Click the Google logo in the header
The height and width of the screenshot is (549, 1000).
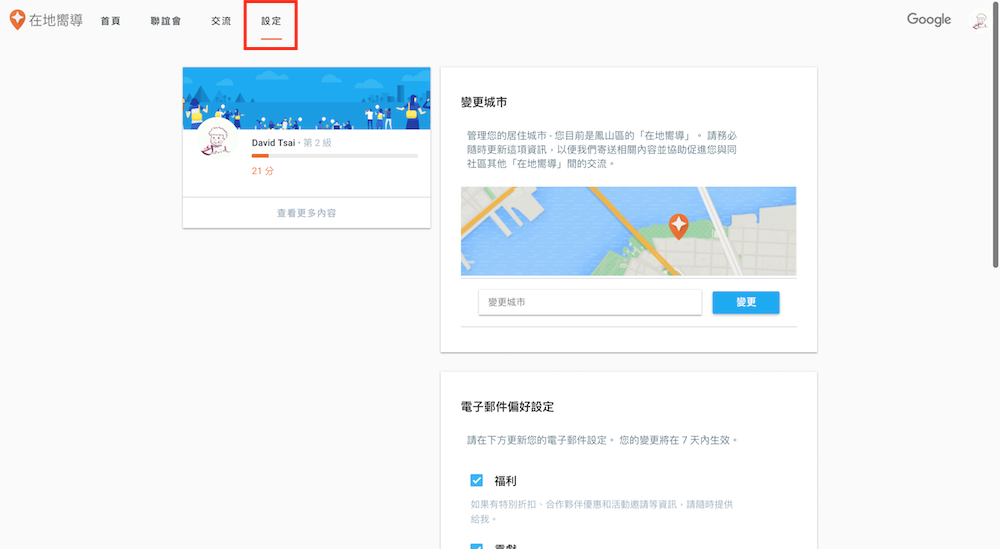[x=928, y=20]
